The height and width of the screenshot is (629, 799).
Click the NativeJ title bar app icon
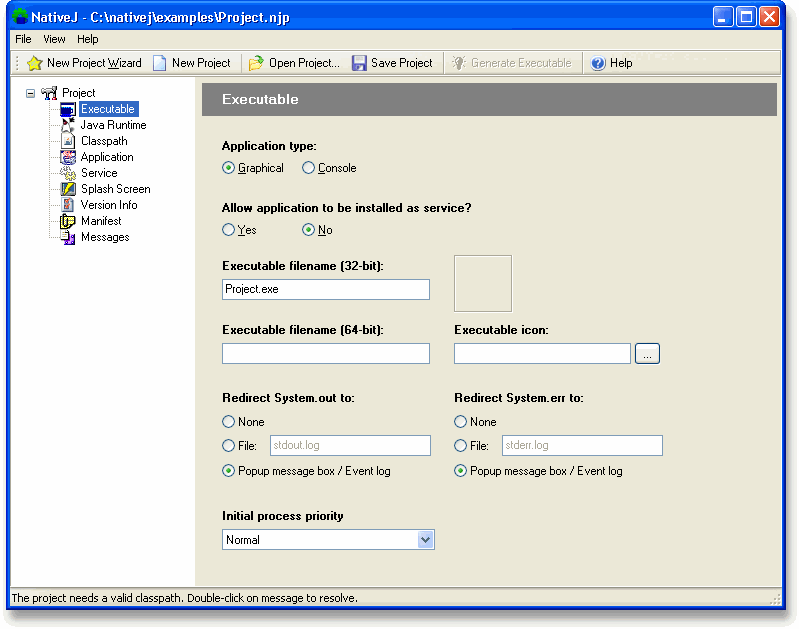pyautogui.click(x=20, y=17)
